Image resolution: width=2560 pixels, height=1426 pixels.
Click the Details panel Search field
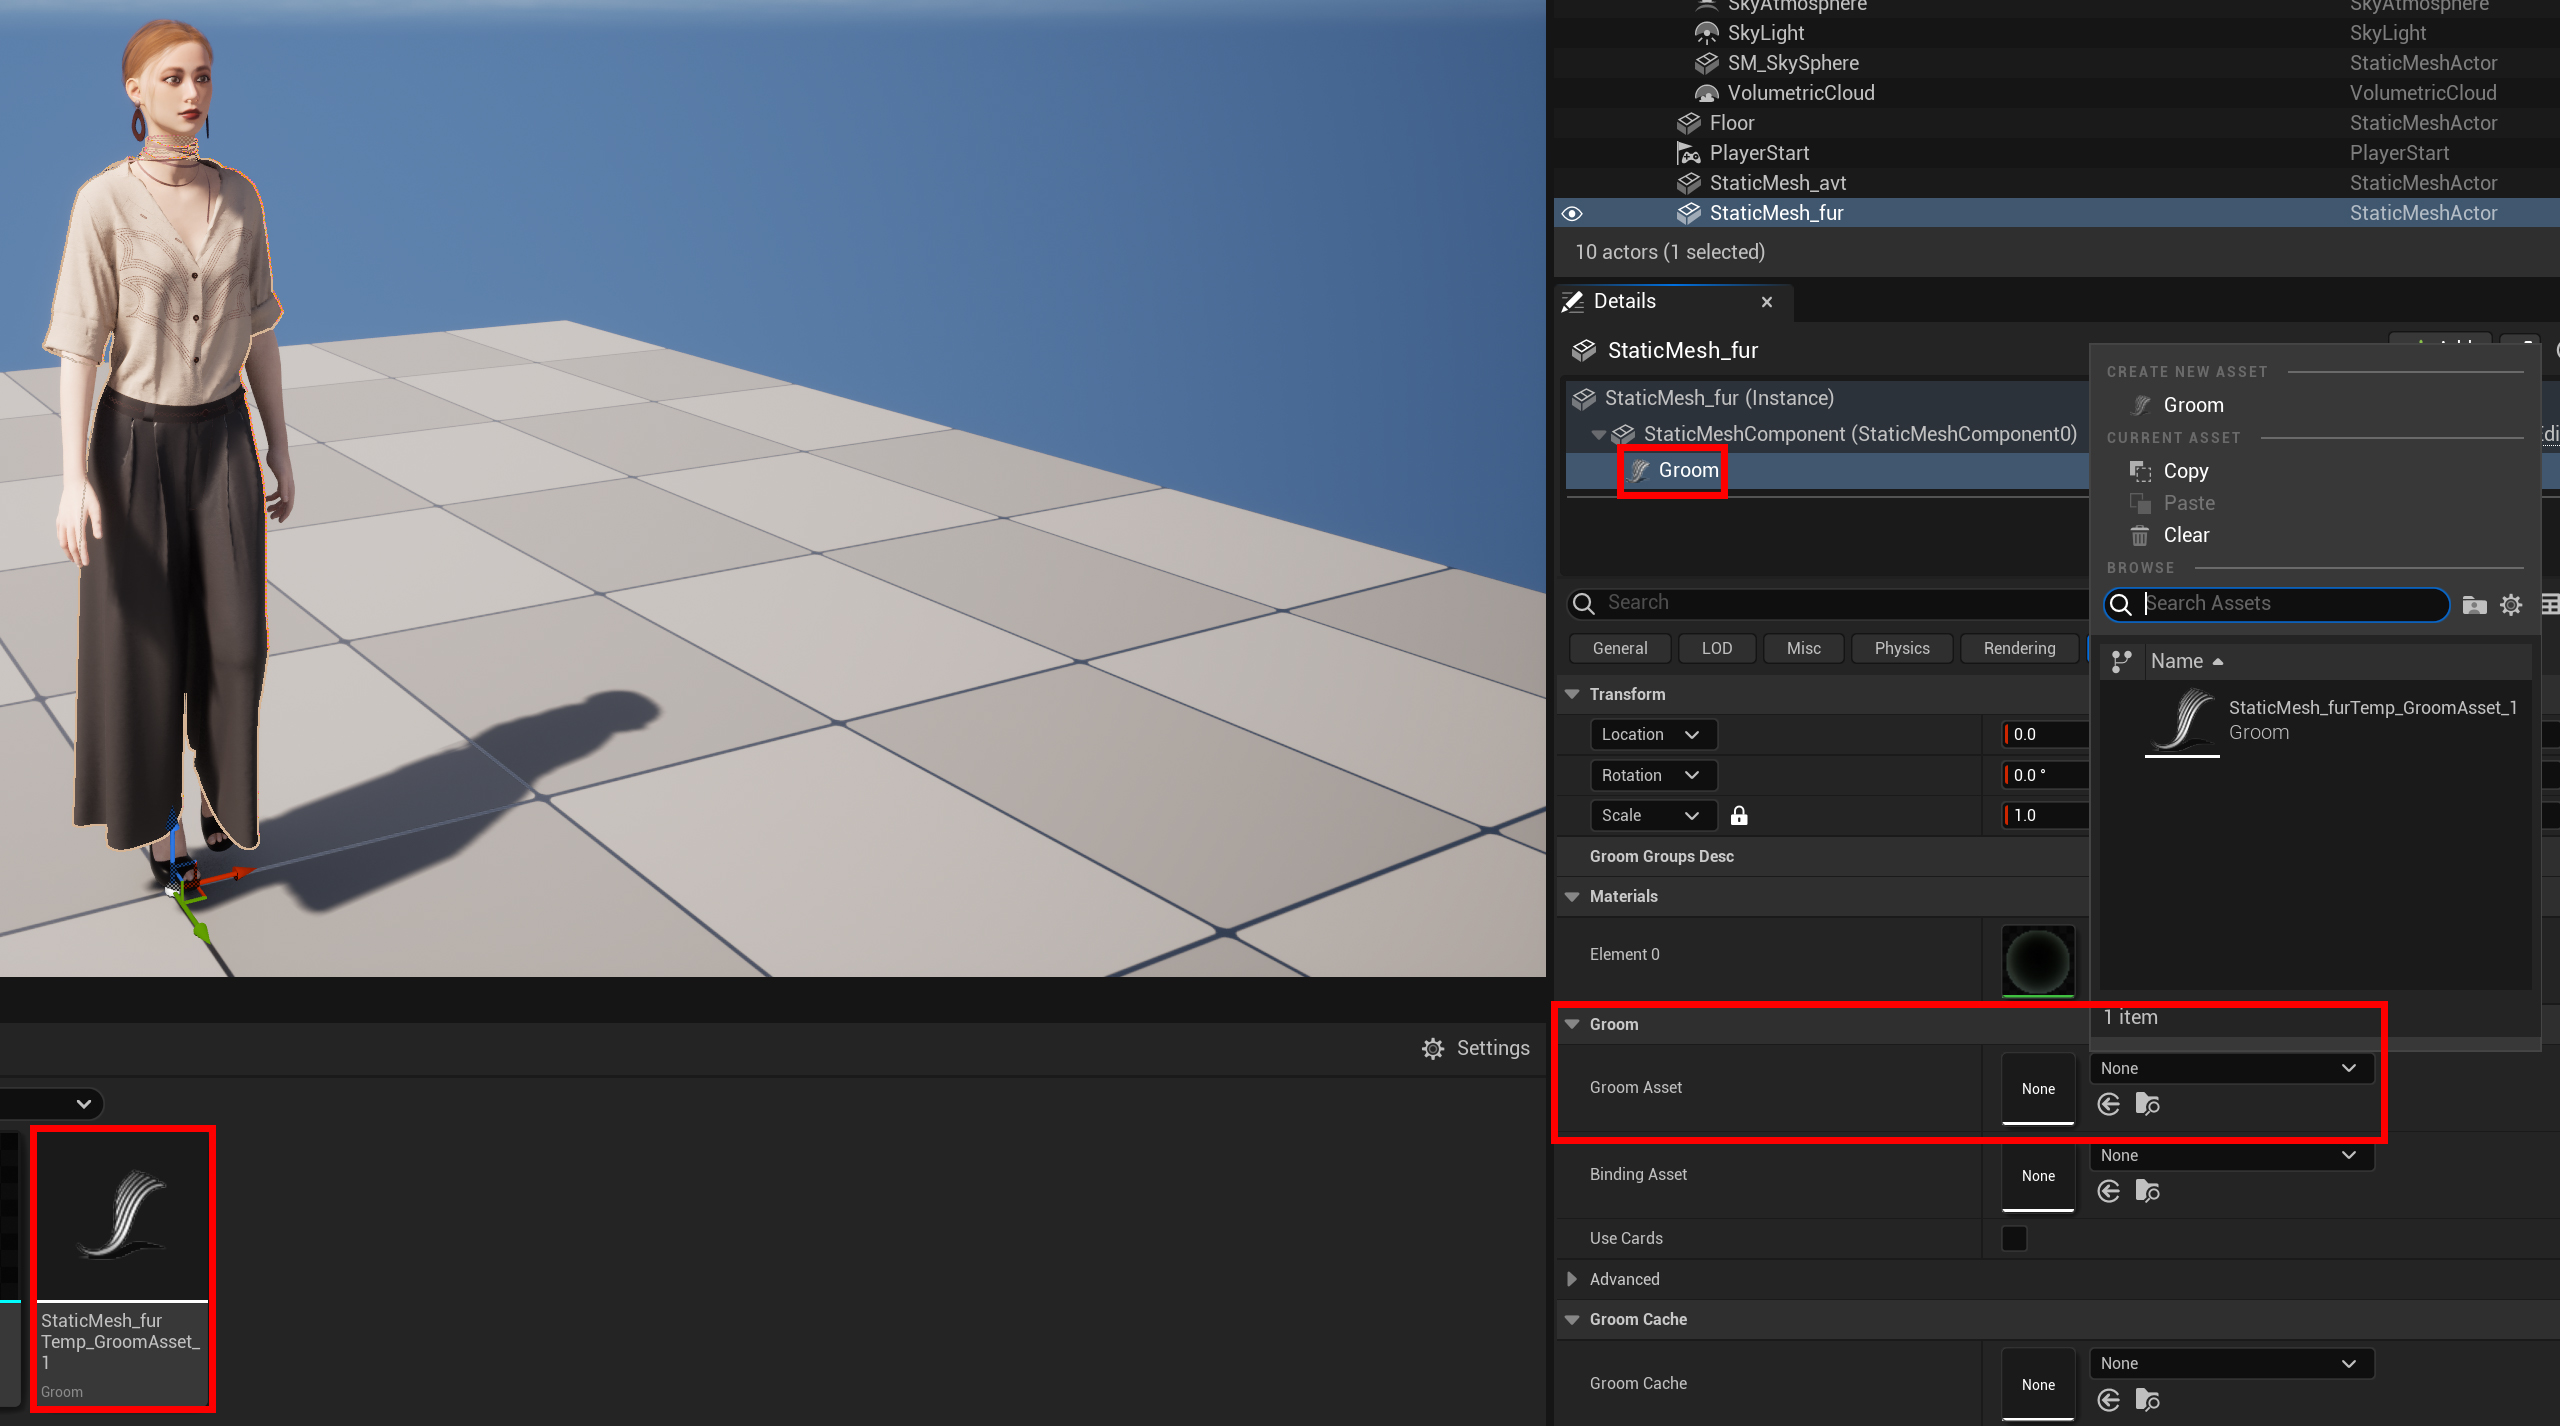pos(1826,603)
